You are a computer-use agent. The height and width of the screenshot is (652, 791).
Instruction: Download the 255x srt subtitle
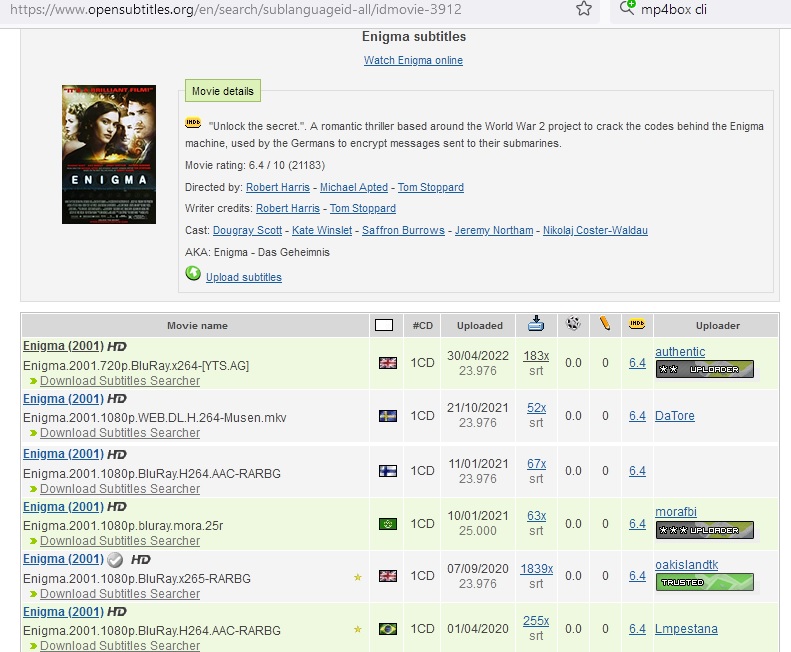point(536,621)
